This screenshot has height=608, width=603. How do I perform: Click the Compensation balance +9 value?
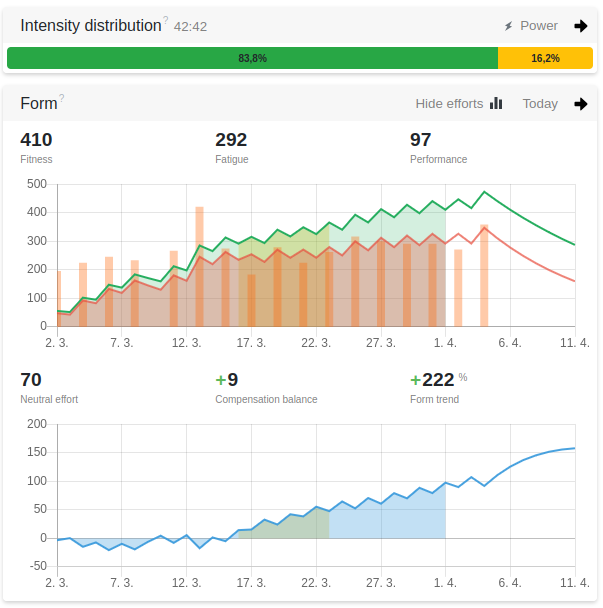(227, 380)
